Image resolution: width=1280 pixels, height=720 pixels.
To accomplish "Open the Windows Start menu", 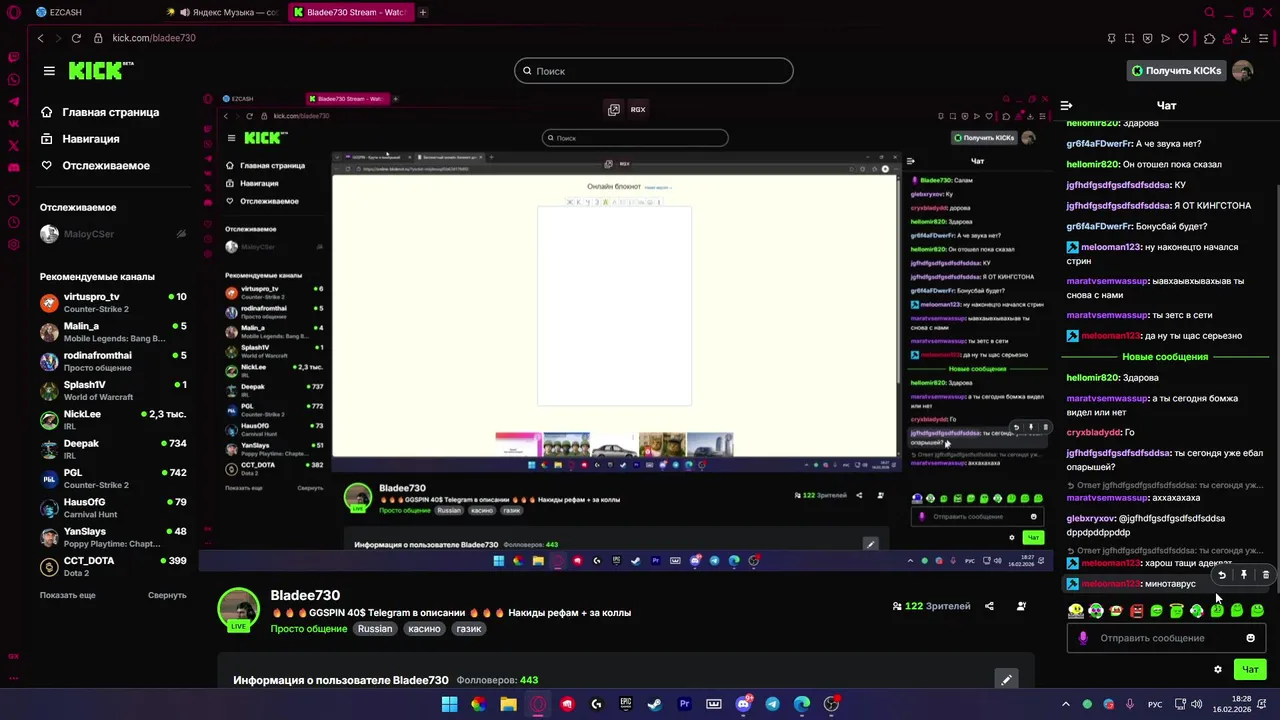I will tap(449, 704).
